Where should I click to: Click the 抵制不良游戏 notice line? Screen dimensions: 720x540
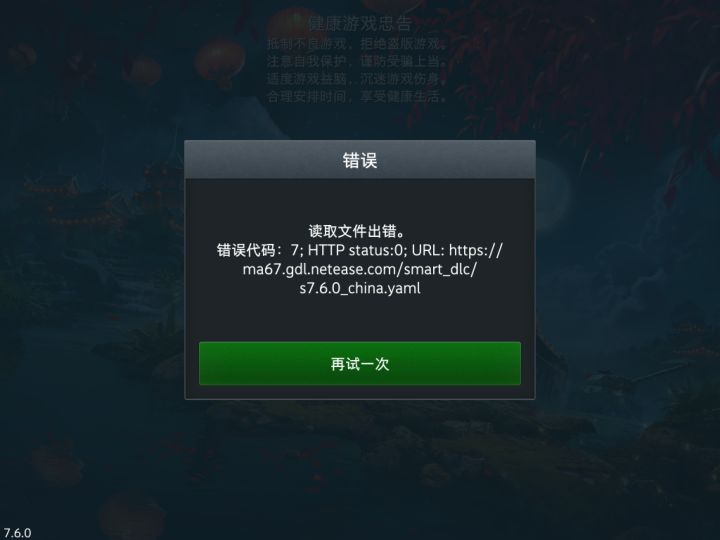pyautogui.click(x=356, y=44)
